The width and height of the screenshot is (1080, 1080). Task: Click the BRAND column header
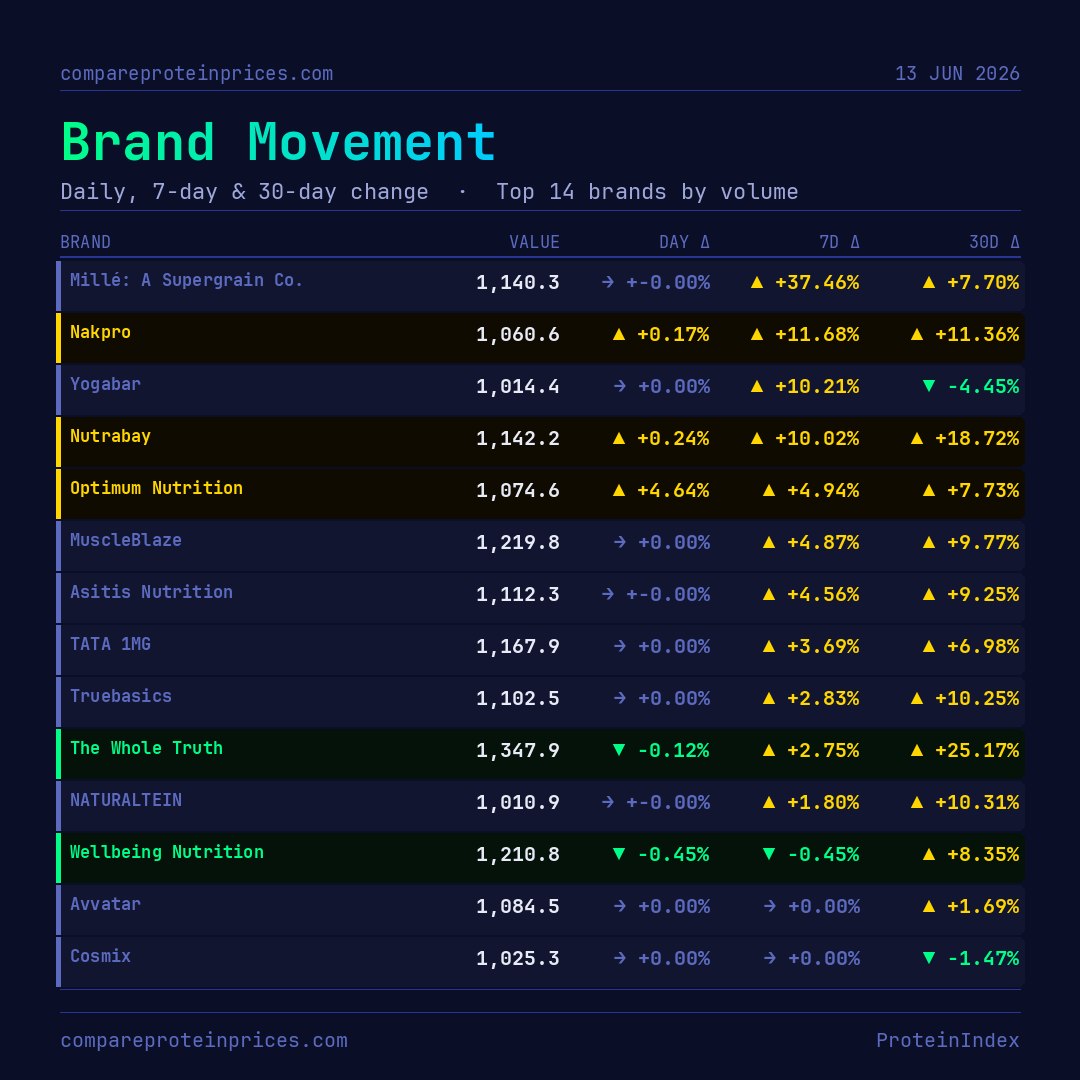point(85,242)
